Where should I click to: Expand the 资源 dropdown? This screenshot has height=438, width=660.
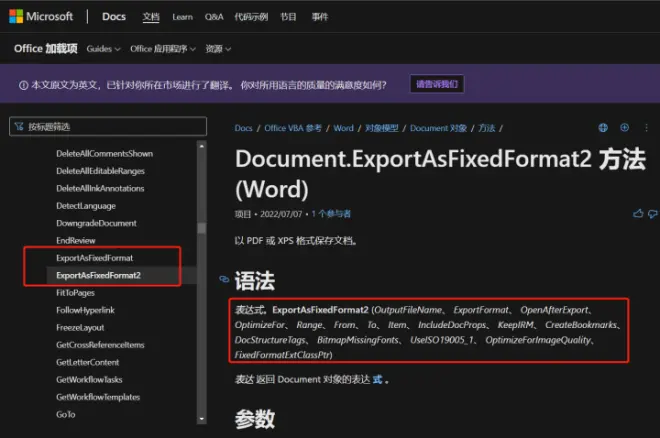pos(218,49)
